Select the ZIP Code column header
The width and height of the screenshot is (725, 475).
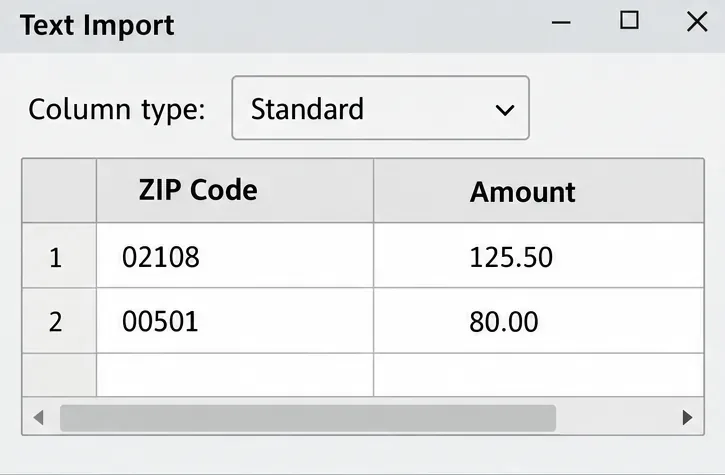(235, 191)
